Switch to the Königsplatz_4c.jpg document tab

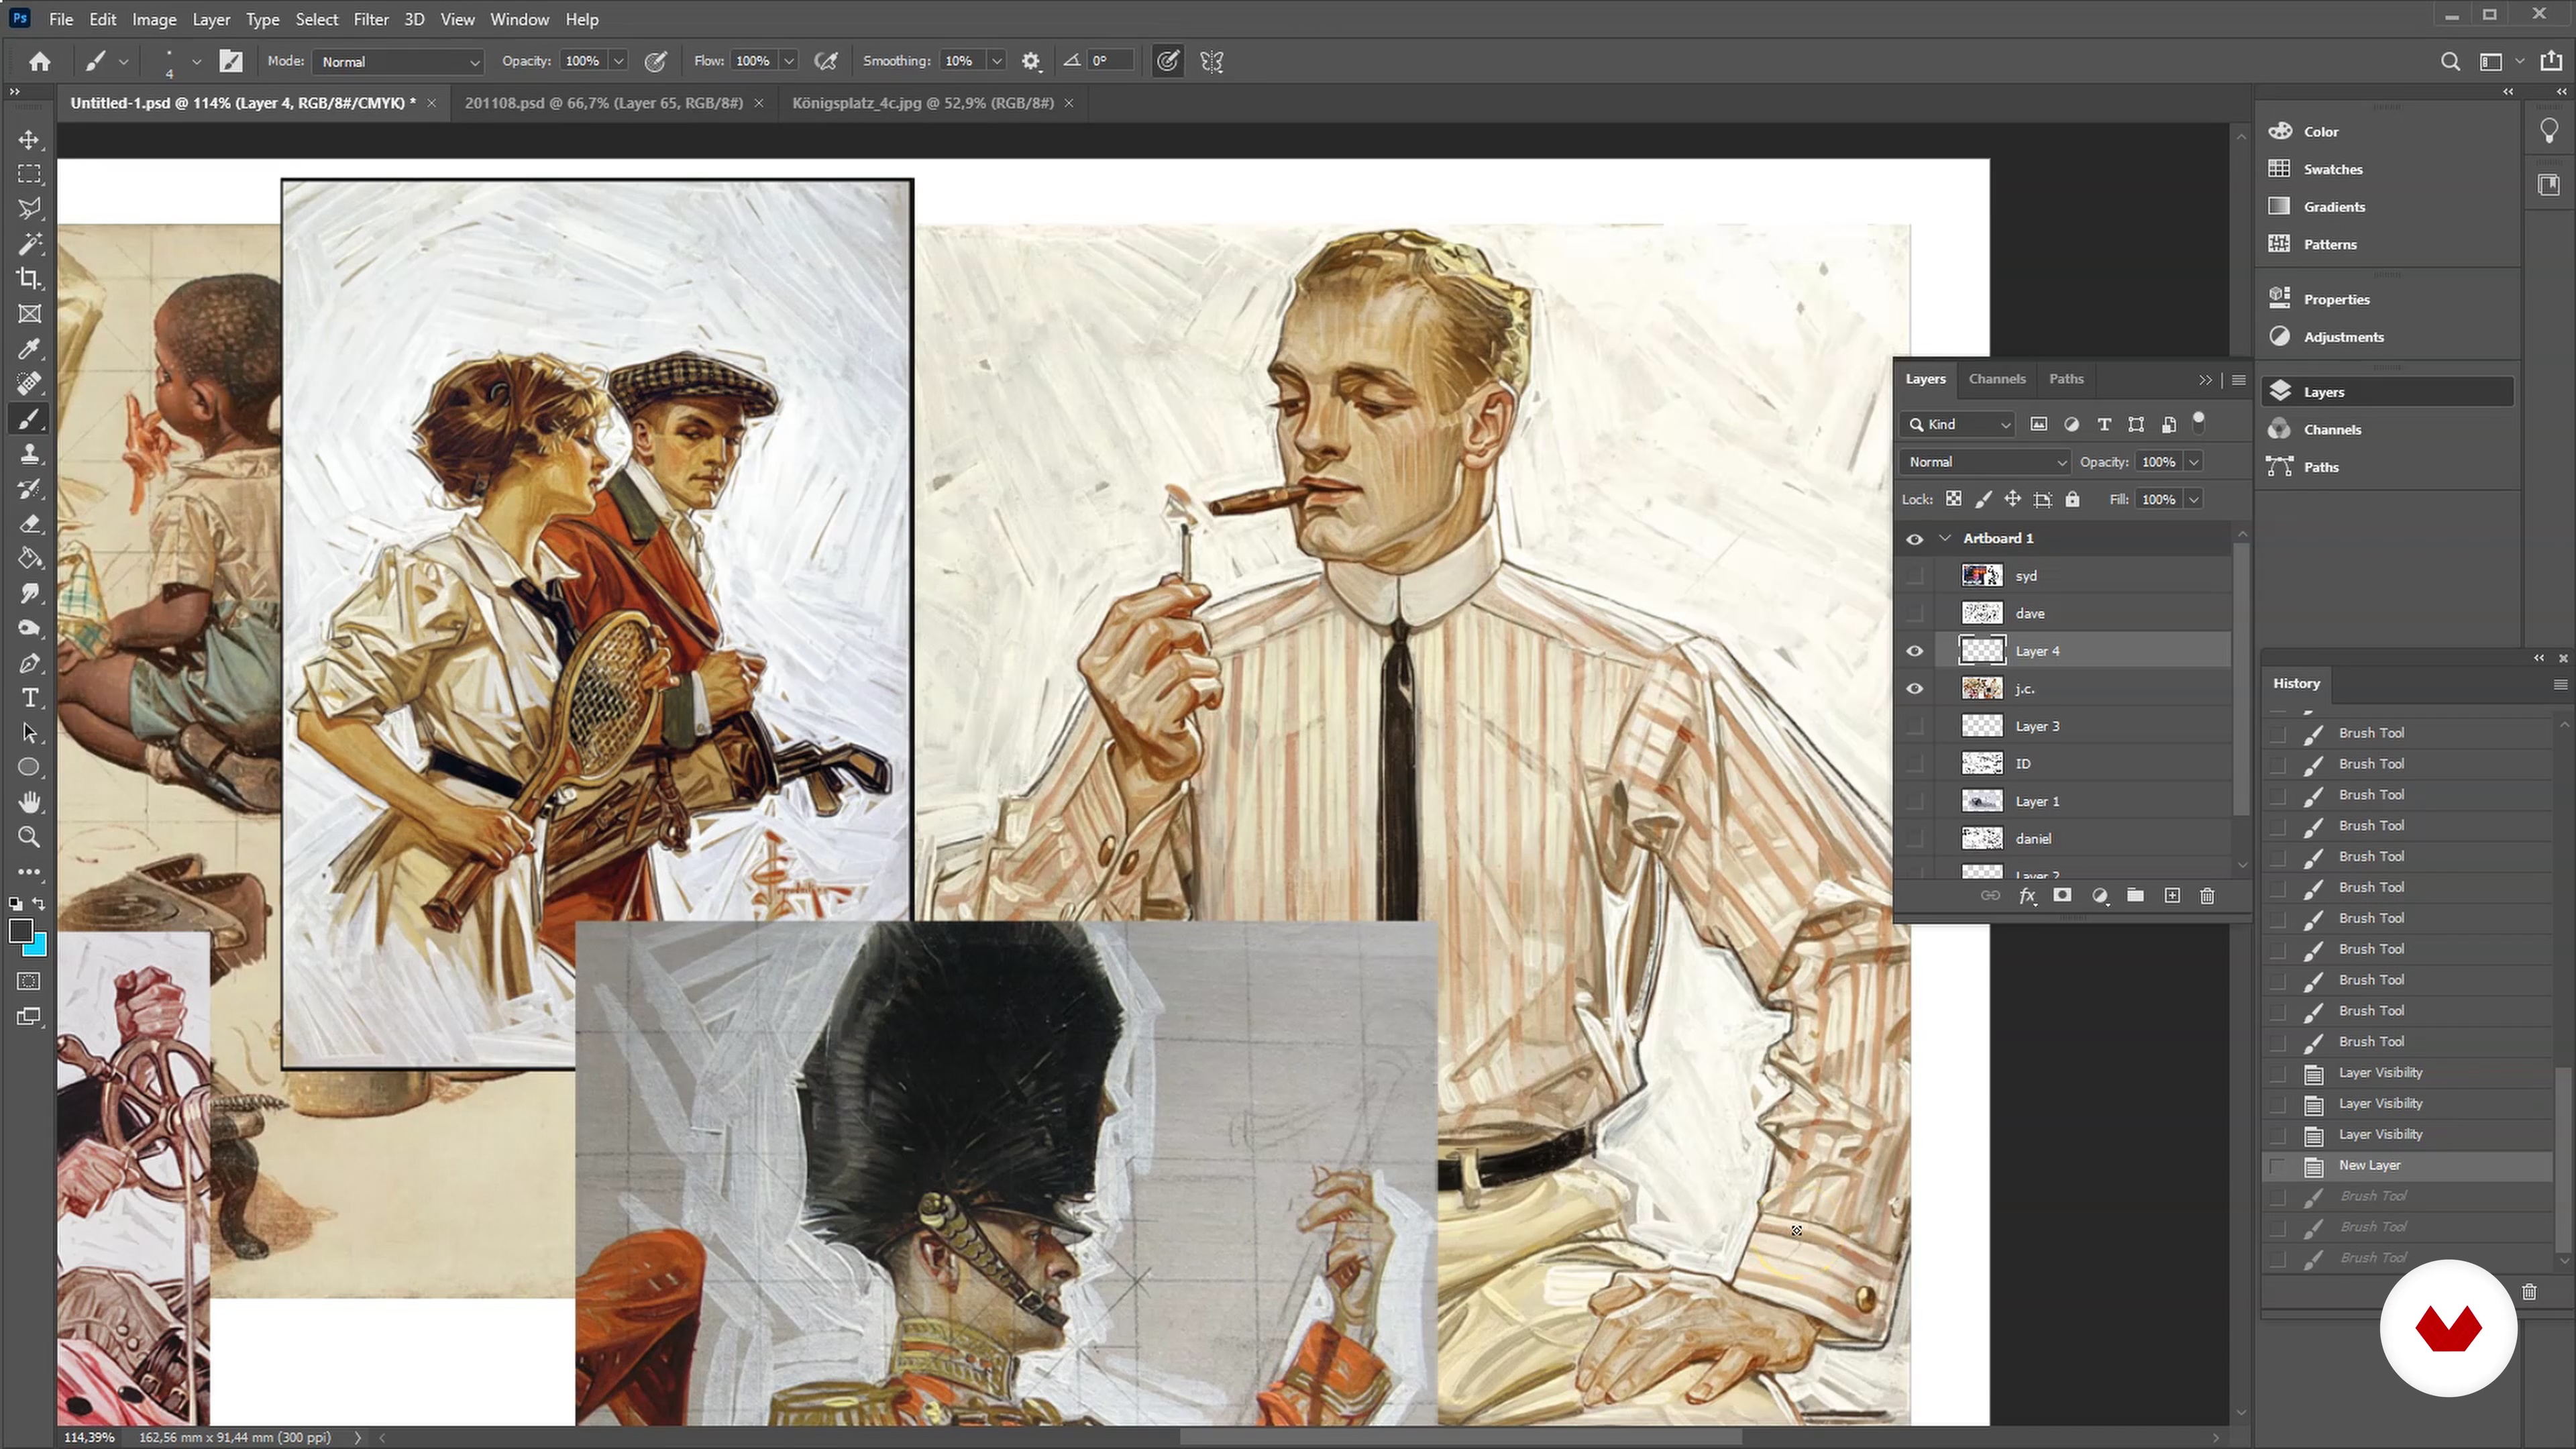tap(923, 103)
